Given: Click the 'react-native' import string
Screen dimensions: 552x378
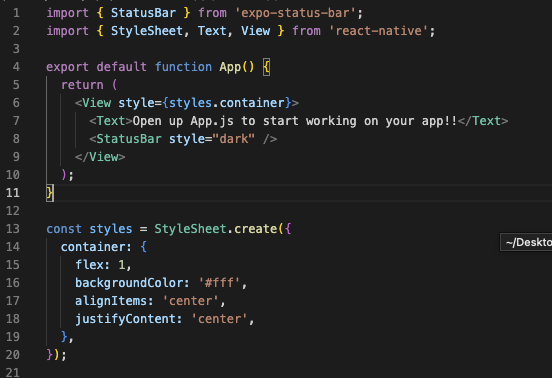Looking at the screenshot, I should pyautogui.click(x=378, y=31).
